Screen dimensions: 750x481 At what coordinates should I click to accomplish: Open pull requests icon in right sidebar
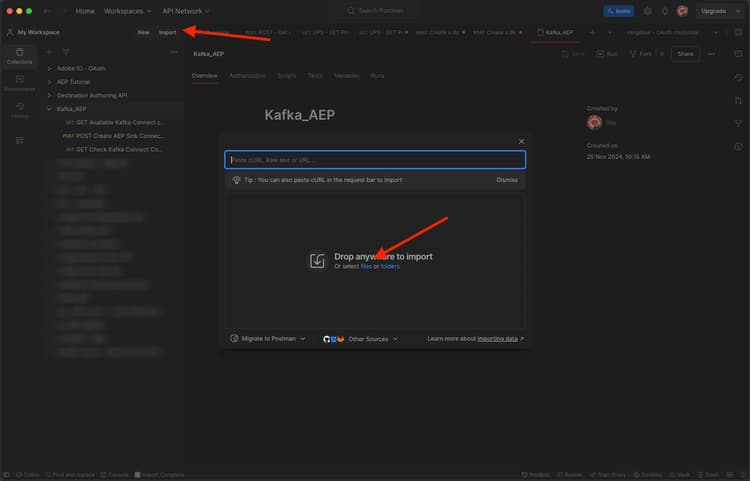point(739,100)
